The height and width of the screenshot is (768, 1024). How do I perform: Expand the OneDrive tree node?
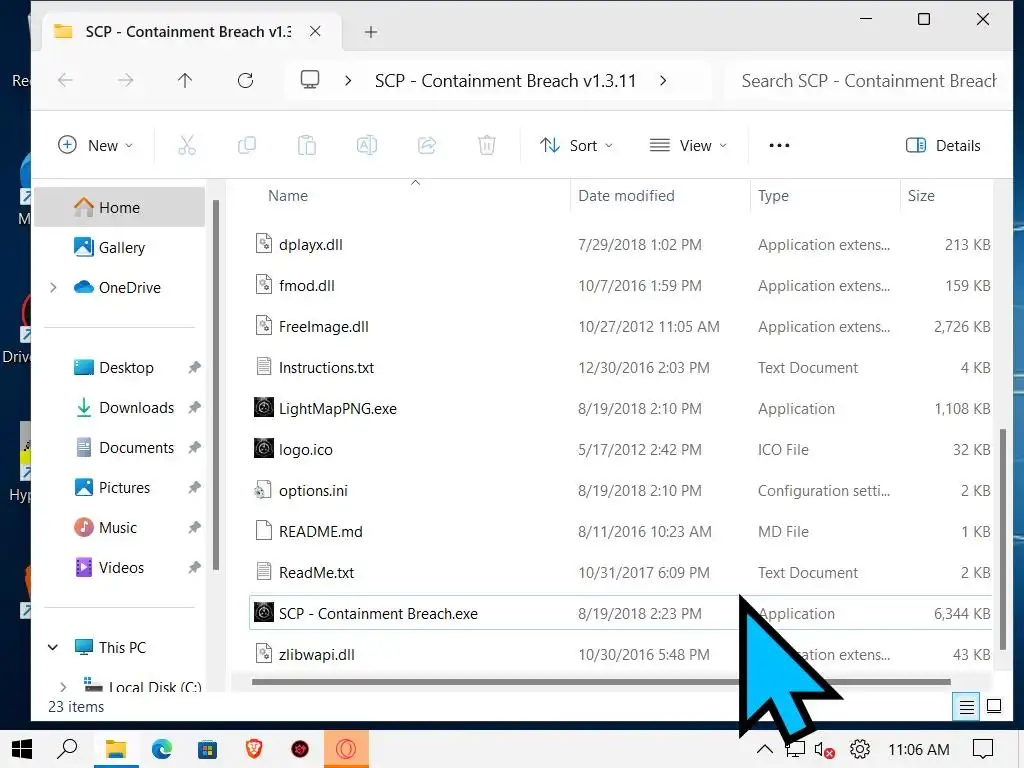pos(54,287)
